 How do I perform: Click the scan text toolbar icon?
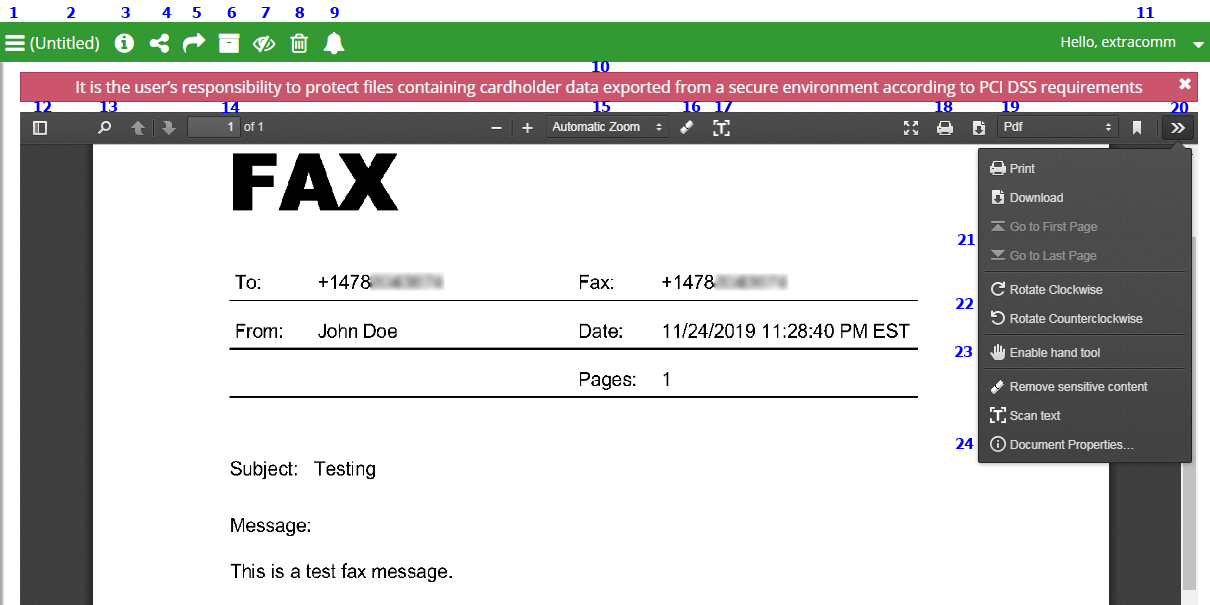click(721, 128)
